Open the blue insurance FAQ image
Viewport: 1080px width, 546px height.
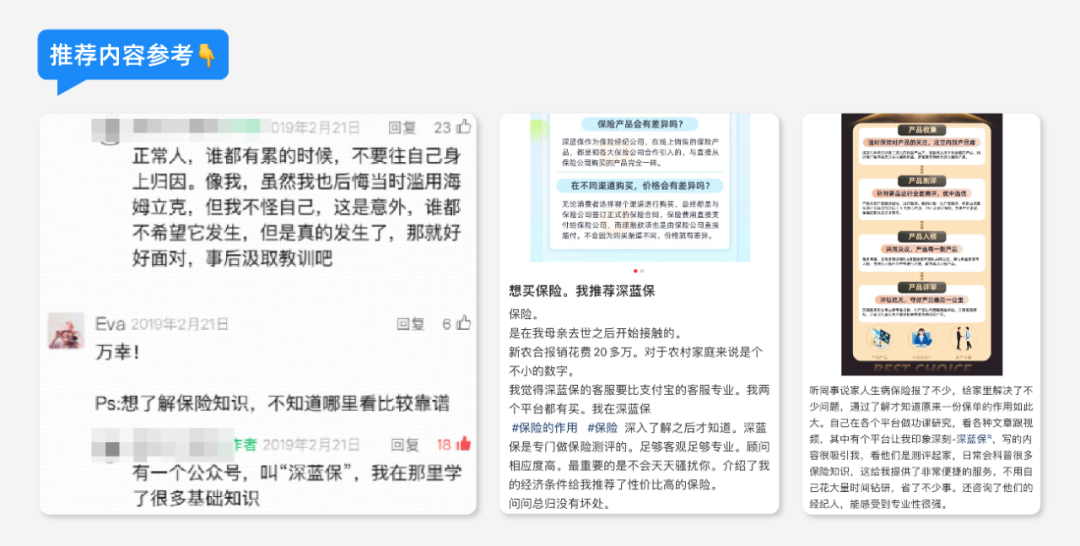coord(640,187)
